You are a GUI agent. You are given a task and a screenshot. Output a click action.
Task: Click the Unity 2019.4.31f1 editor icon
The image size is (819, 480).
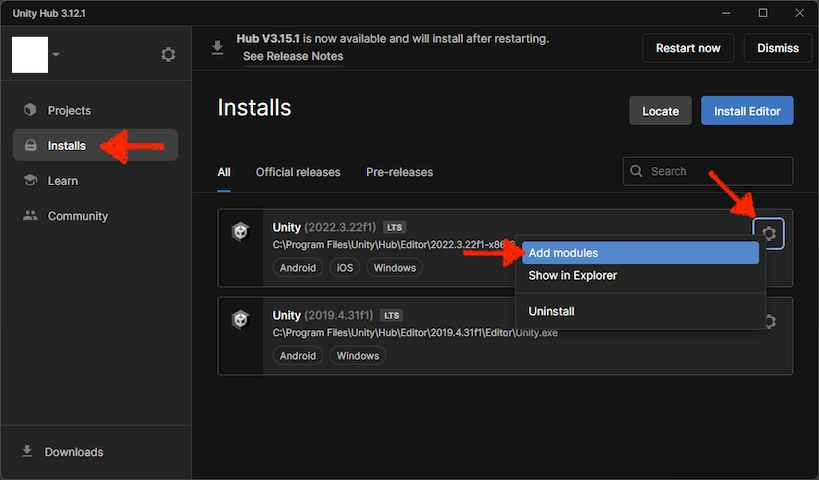coord(240,320)
